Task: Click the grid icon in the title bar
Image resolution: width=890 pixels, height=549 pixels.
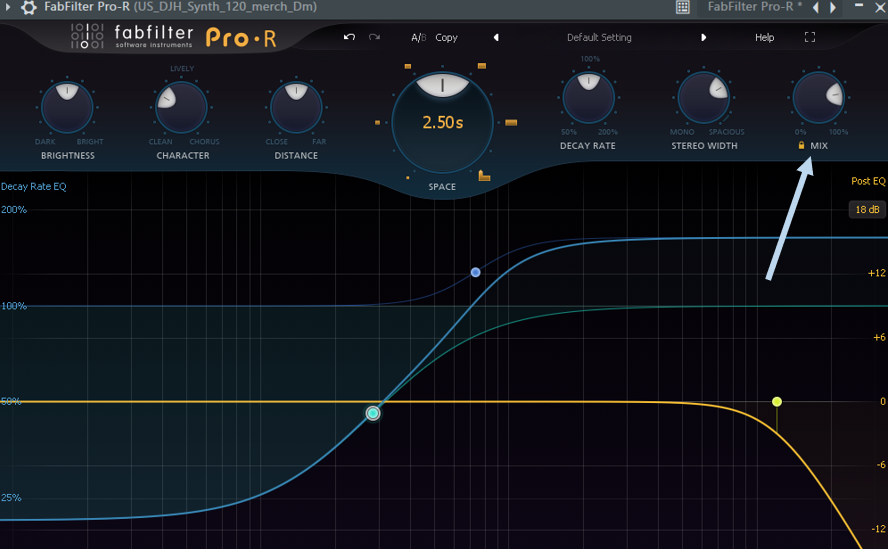Action: coord(683,8)
